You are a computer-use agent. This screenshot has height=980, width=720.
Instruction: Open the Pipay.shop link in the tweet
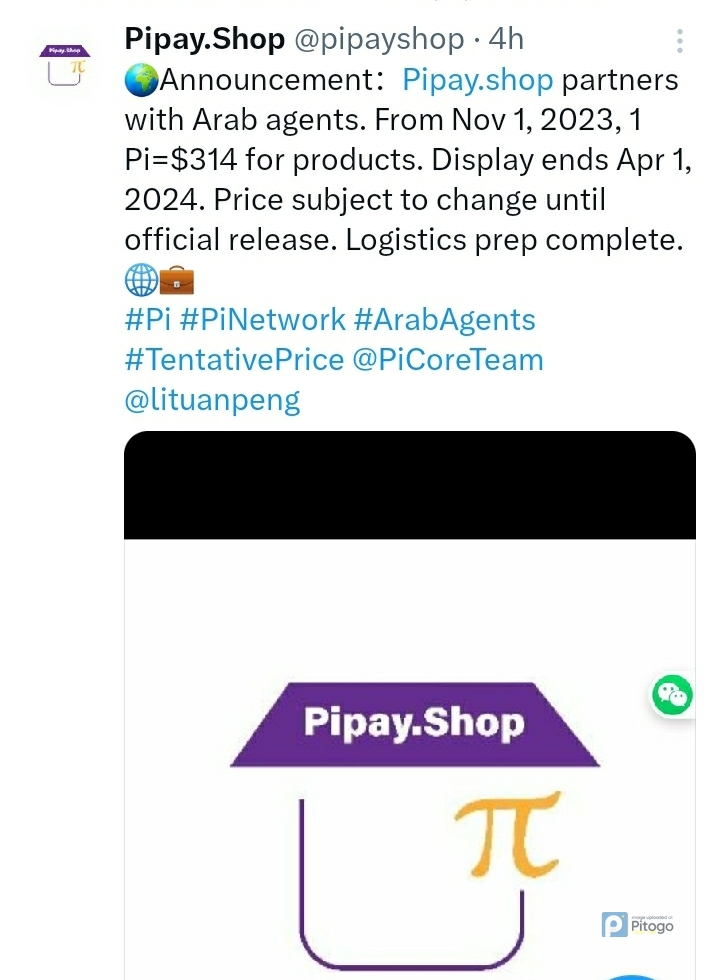pyautogui.click(x=477, y=79)
